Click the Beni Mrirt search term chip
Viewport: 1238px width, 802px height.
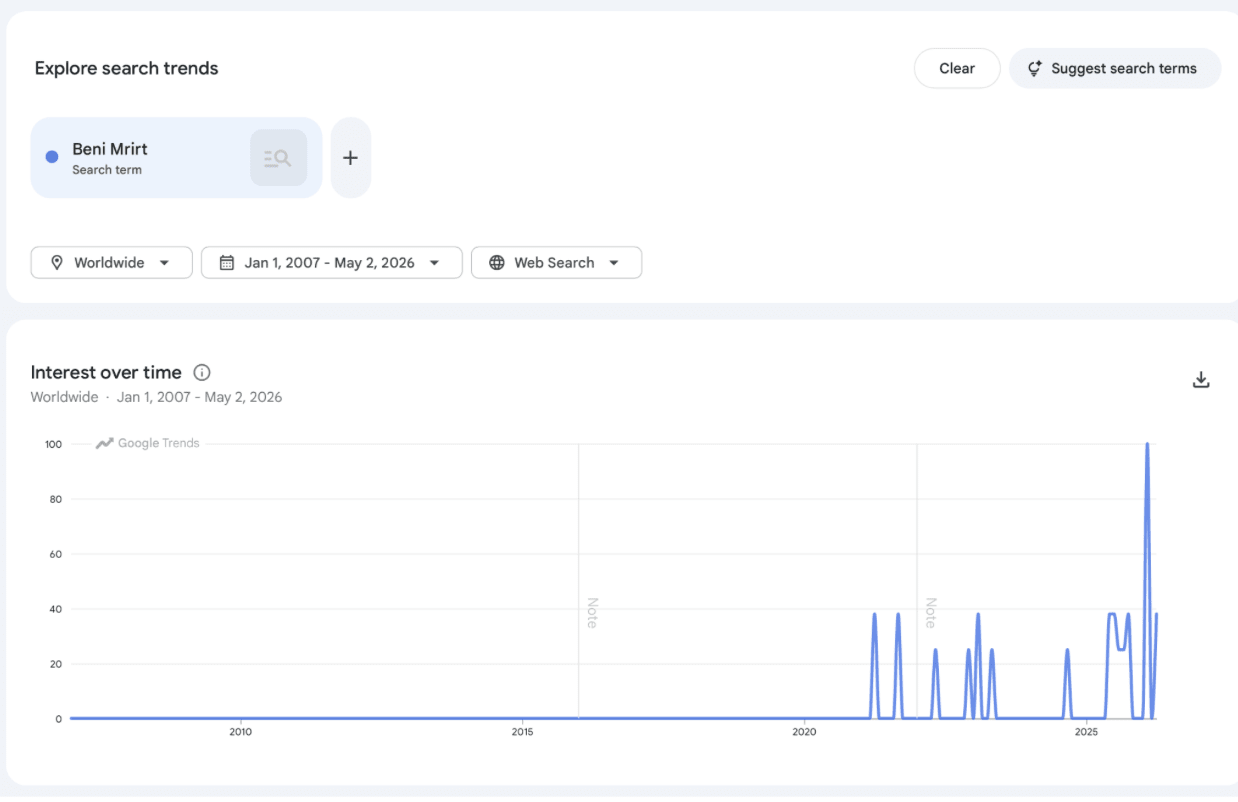(x=176, y=158)
